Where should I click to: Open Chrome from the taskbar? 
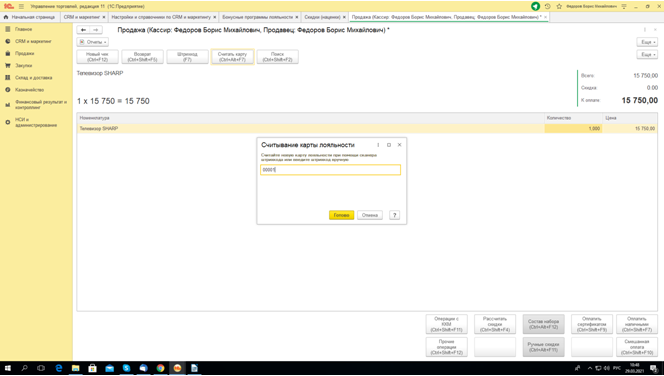point(160,368)
